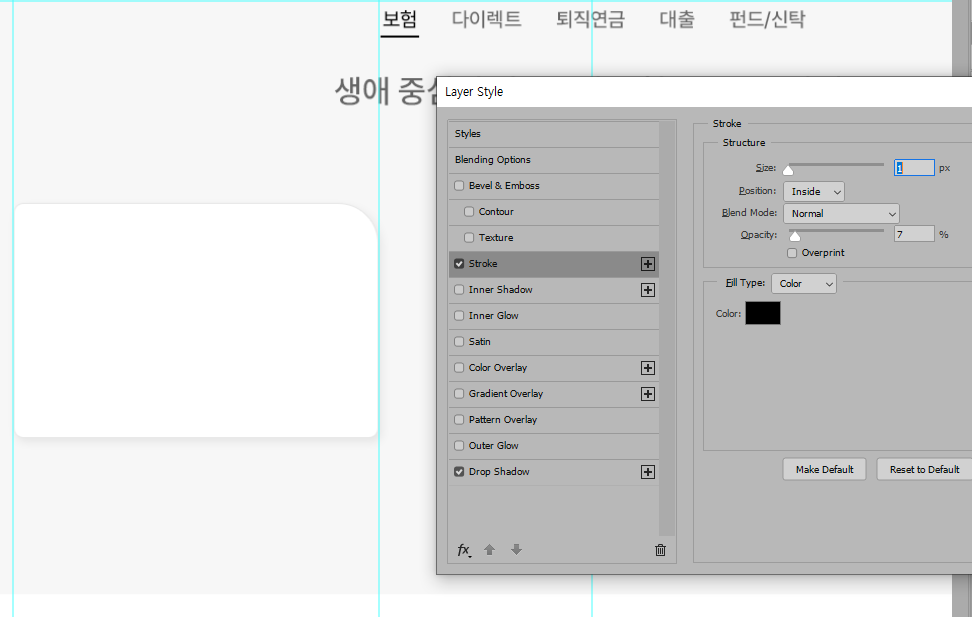Select the Styles section in the list
Screen dimensions: 972x617
click(554, 134)
